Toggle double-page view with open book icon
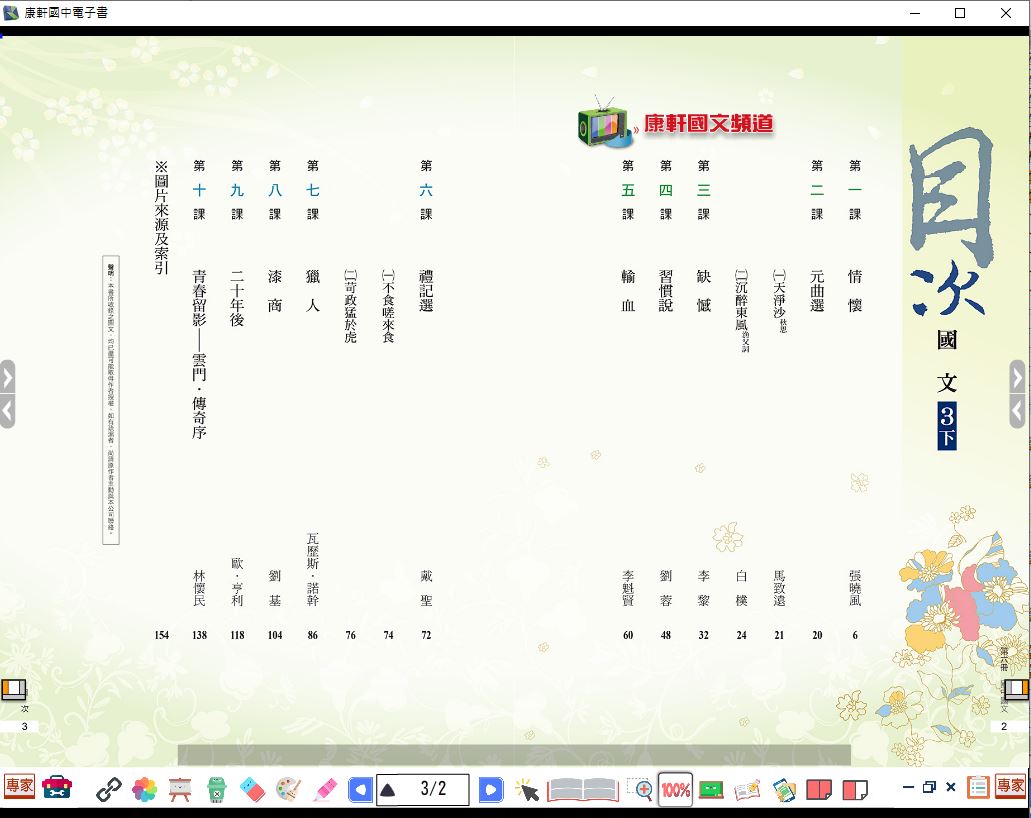This screenshot has width=1031, height=818. pos(583,790)
